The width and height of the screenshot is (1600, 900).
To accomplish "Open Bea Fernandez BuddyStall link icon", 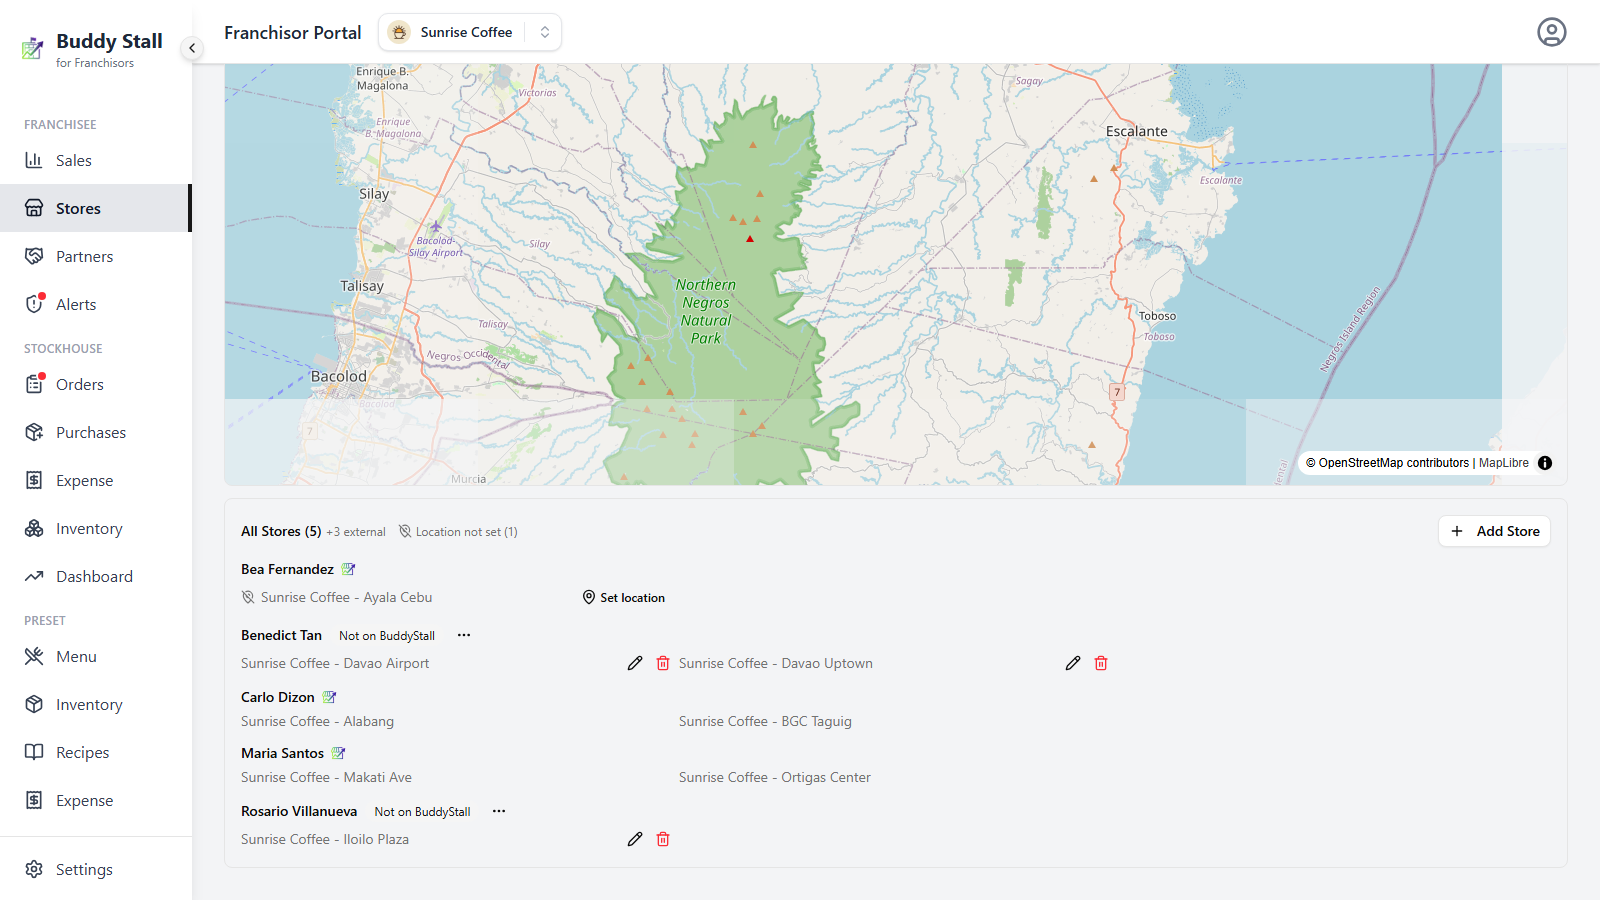I will click(x=348, y=569).
